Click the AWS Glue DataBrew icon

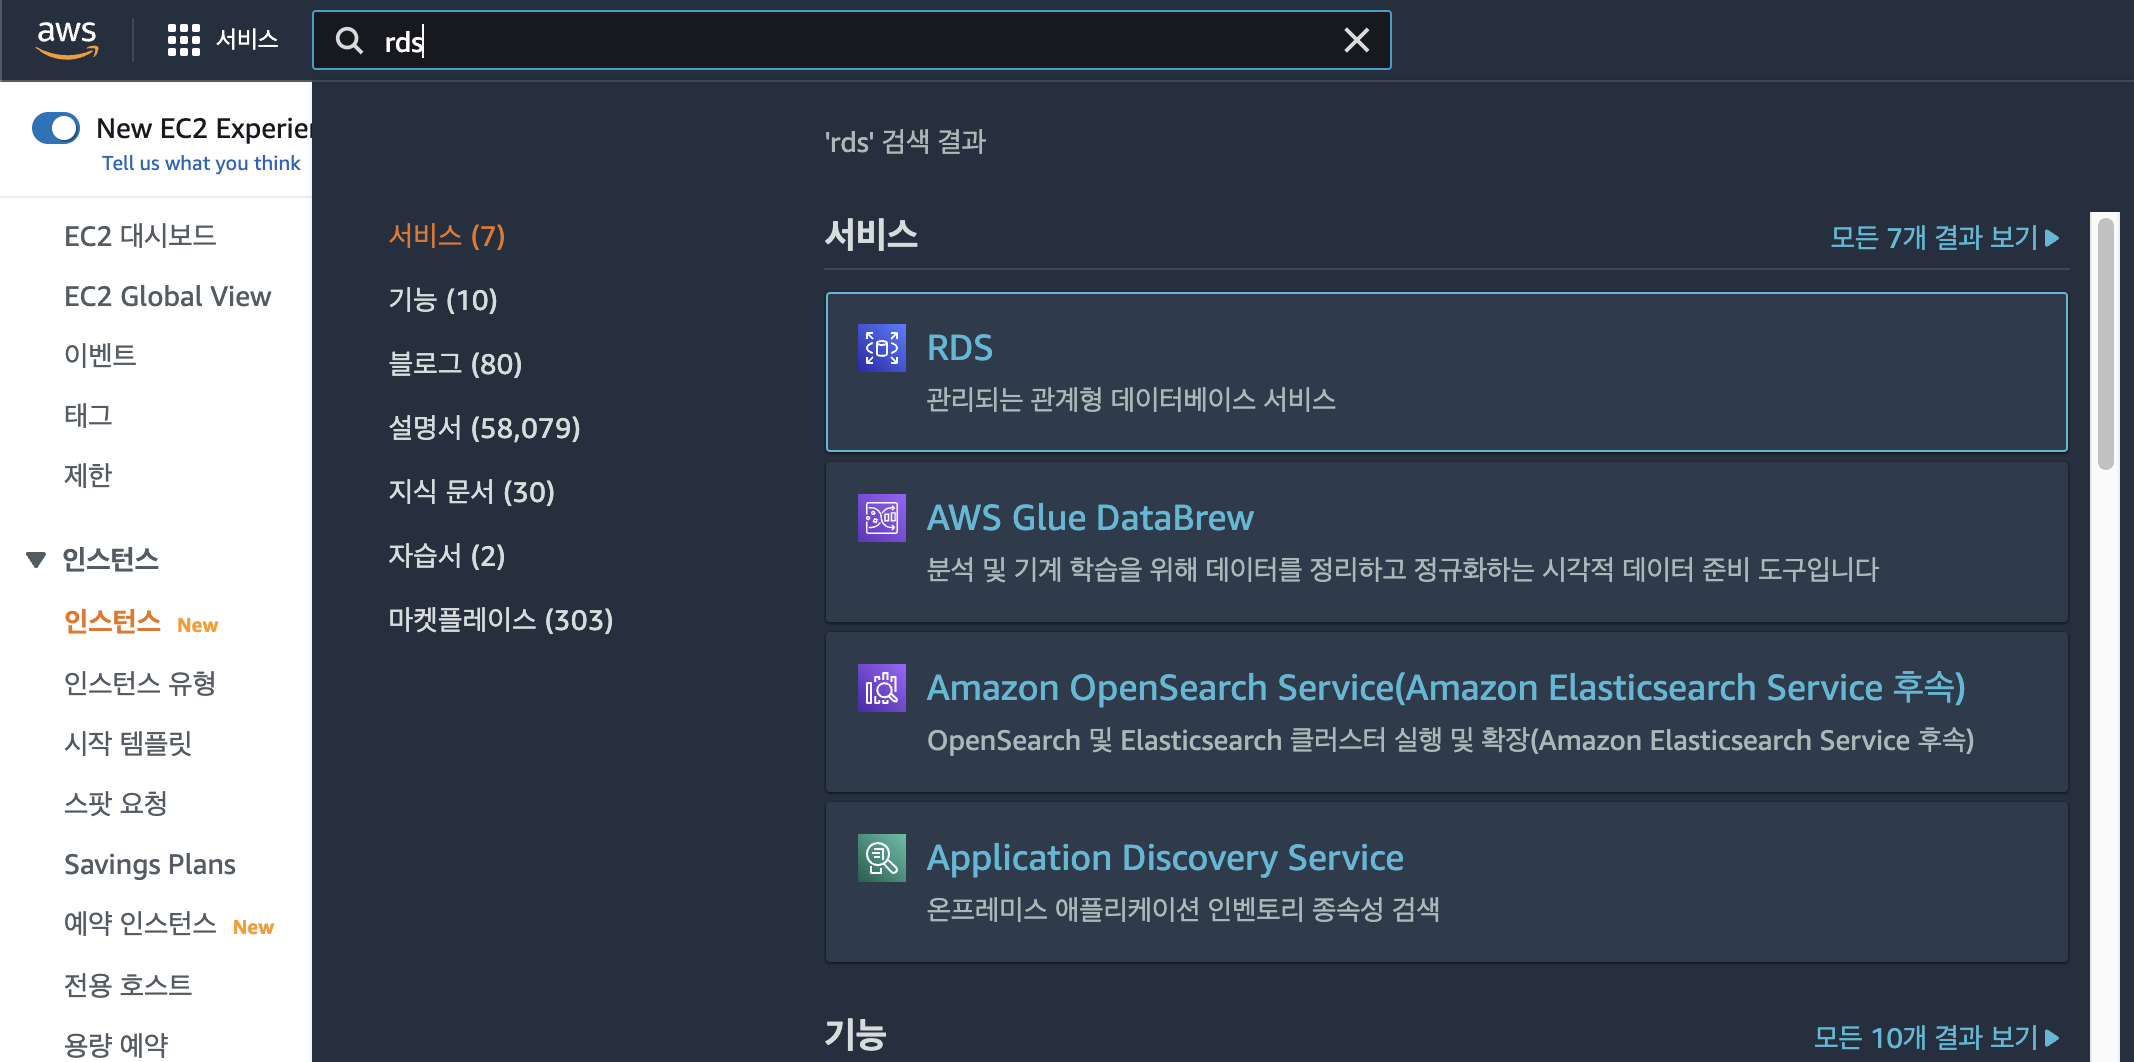(882, 518)
